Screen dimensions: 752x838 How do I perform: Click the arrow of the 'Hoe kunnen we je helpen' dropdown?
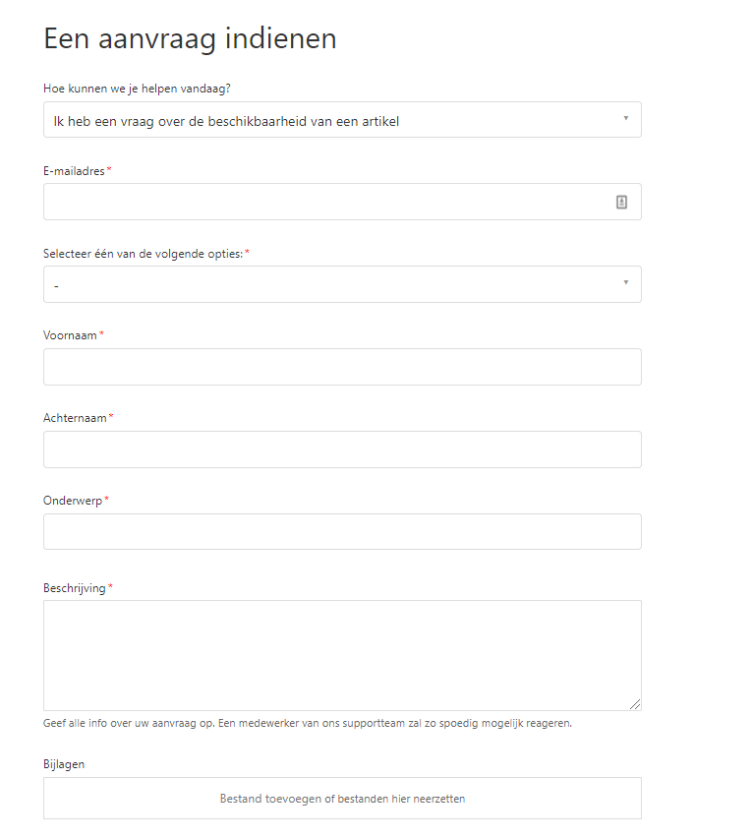626,119
